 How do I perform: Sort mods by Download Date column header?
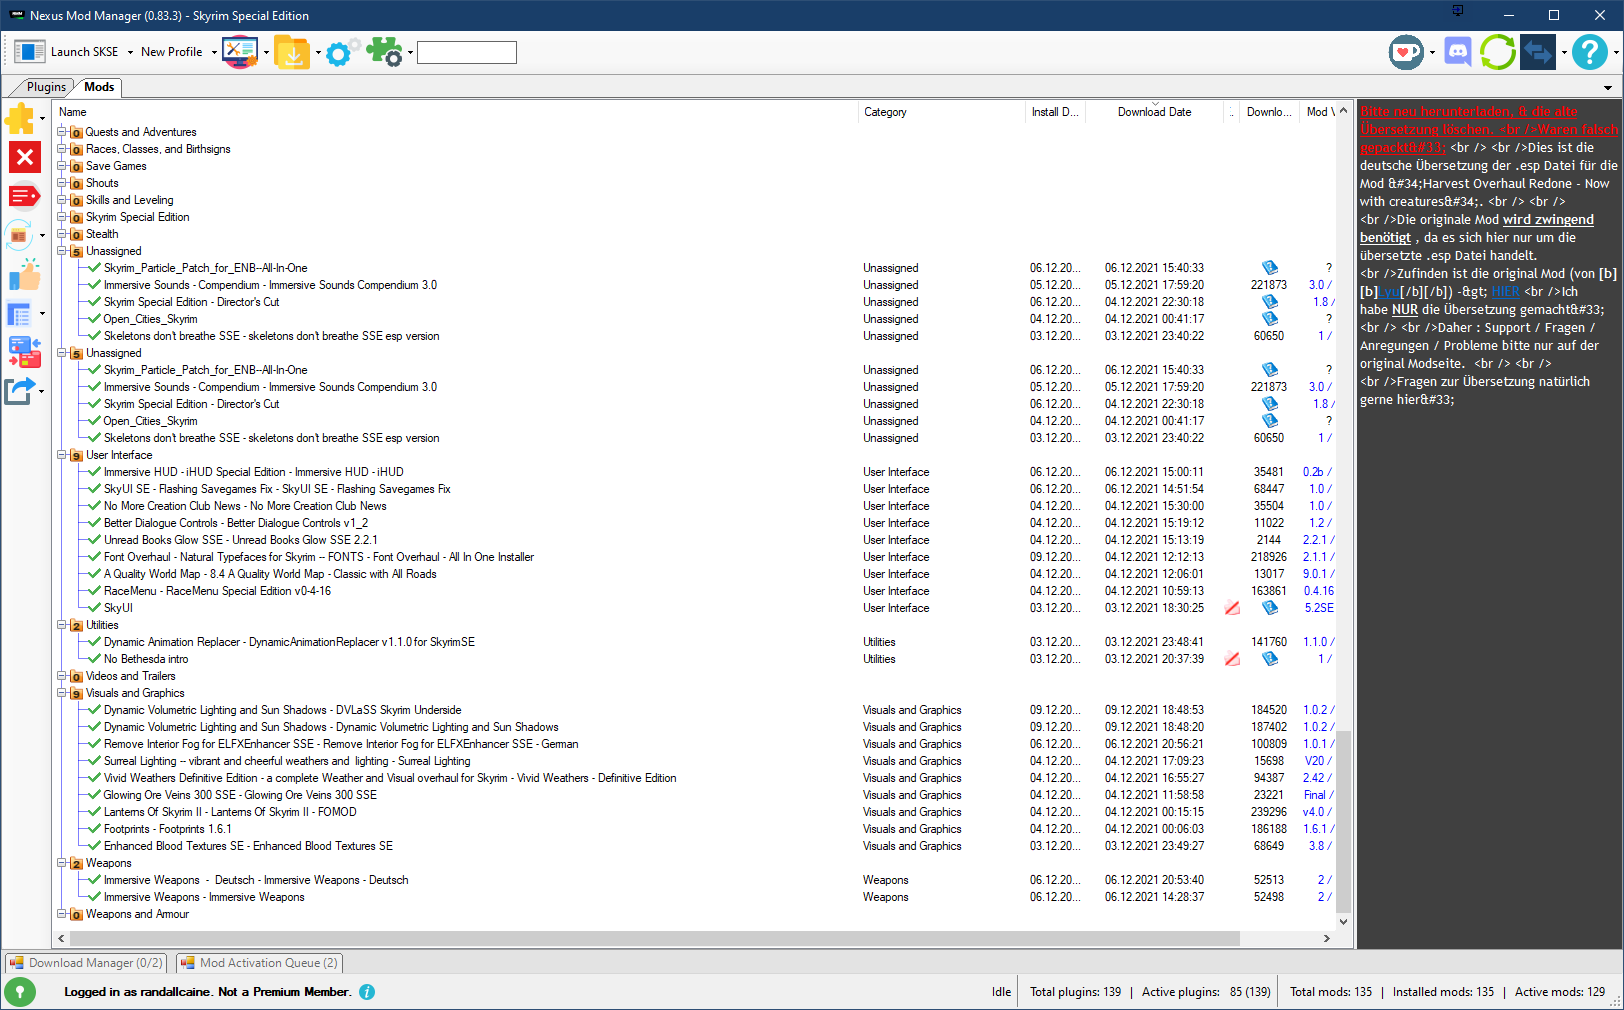pos(1154,112)
